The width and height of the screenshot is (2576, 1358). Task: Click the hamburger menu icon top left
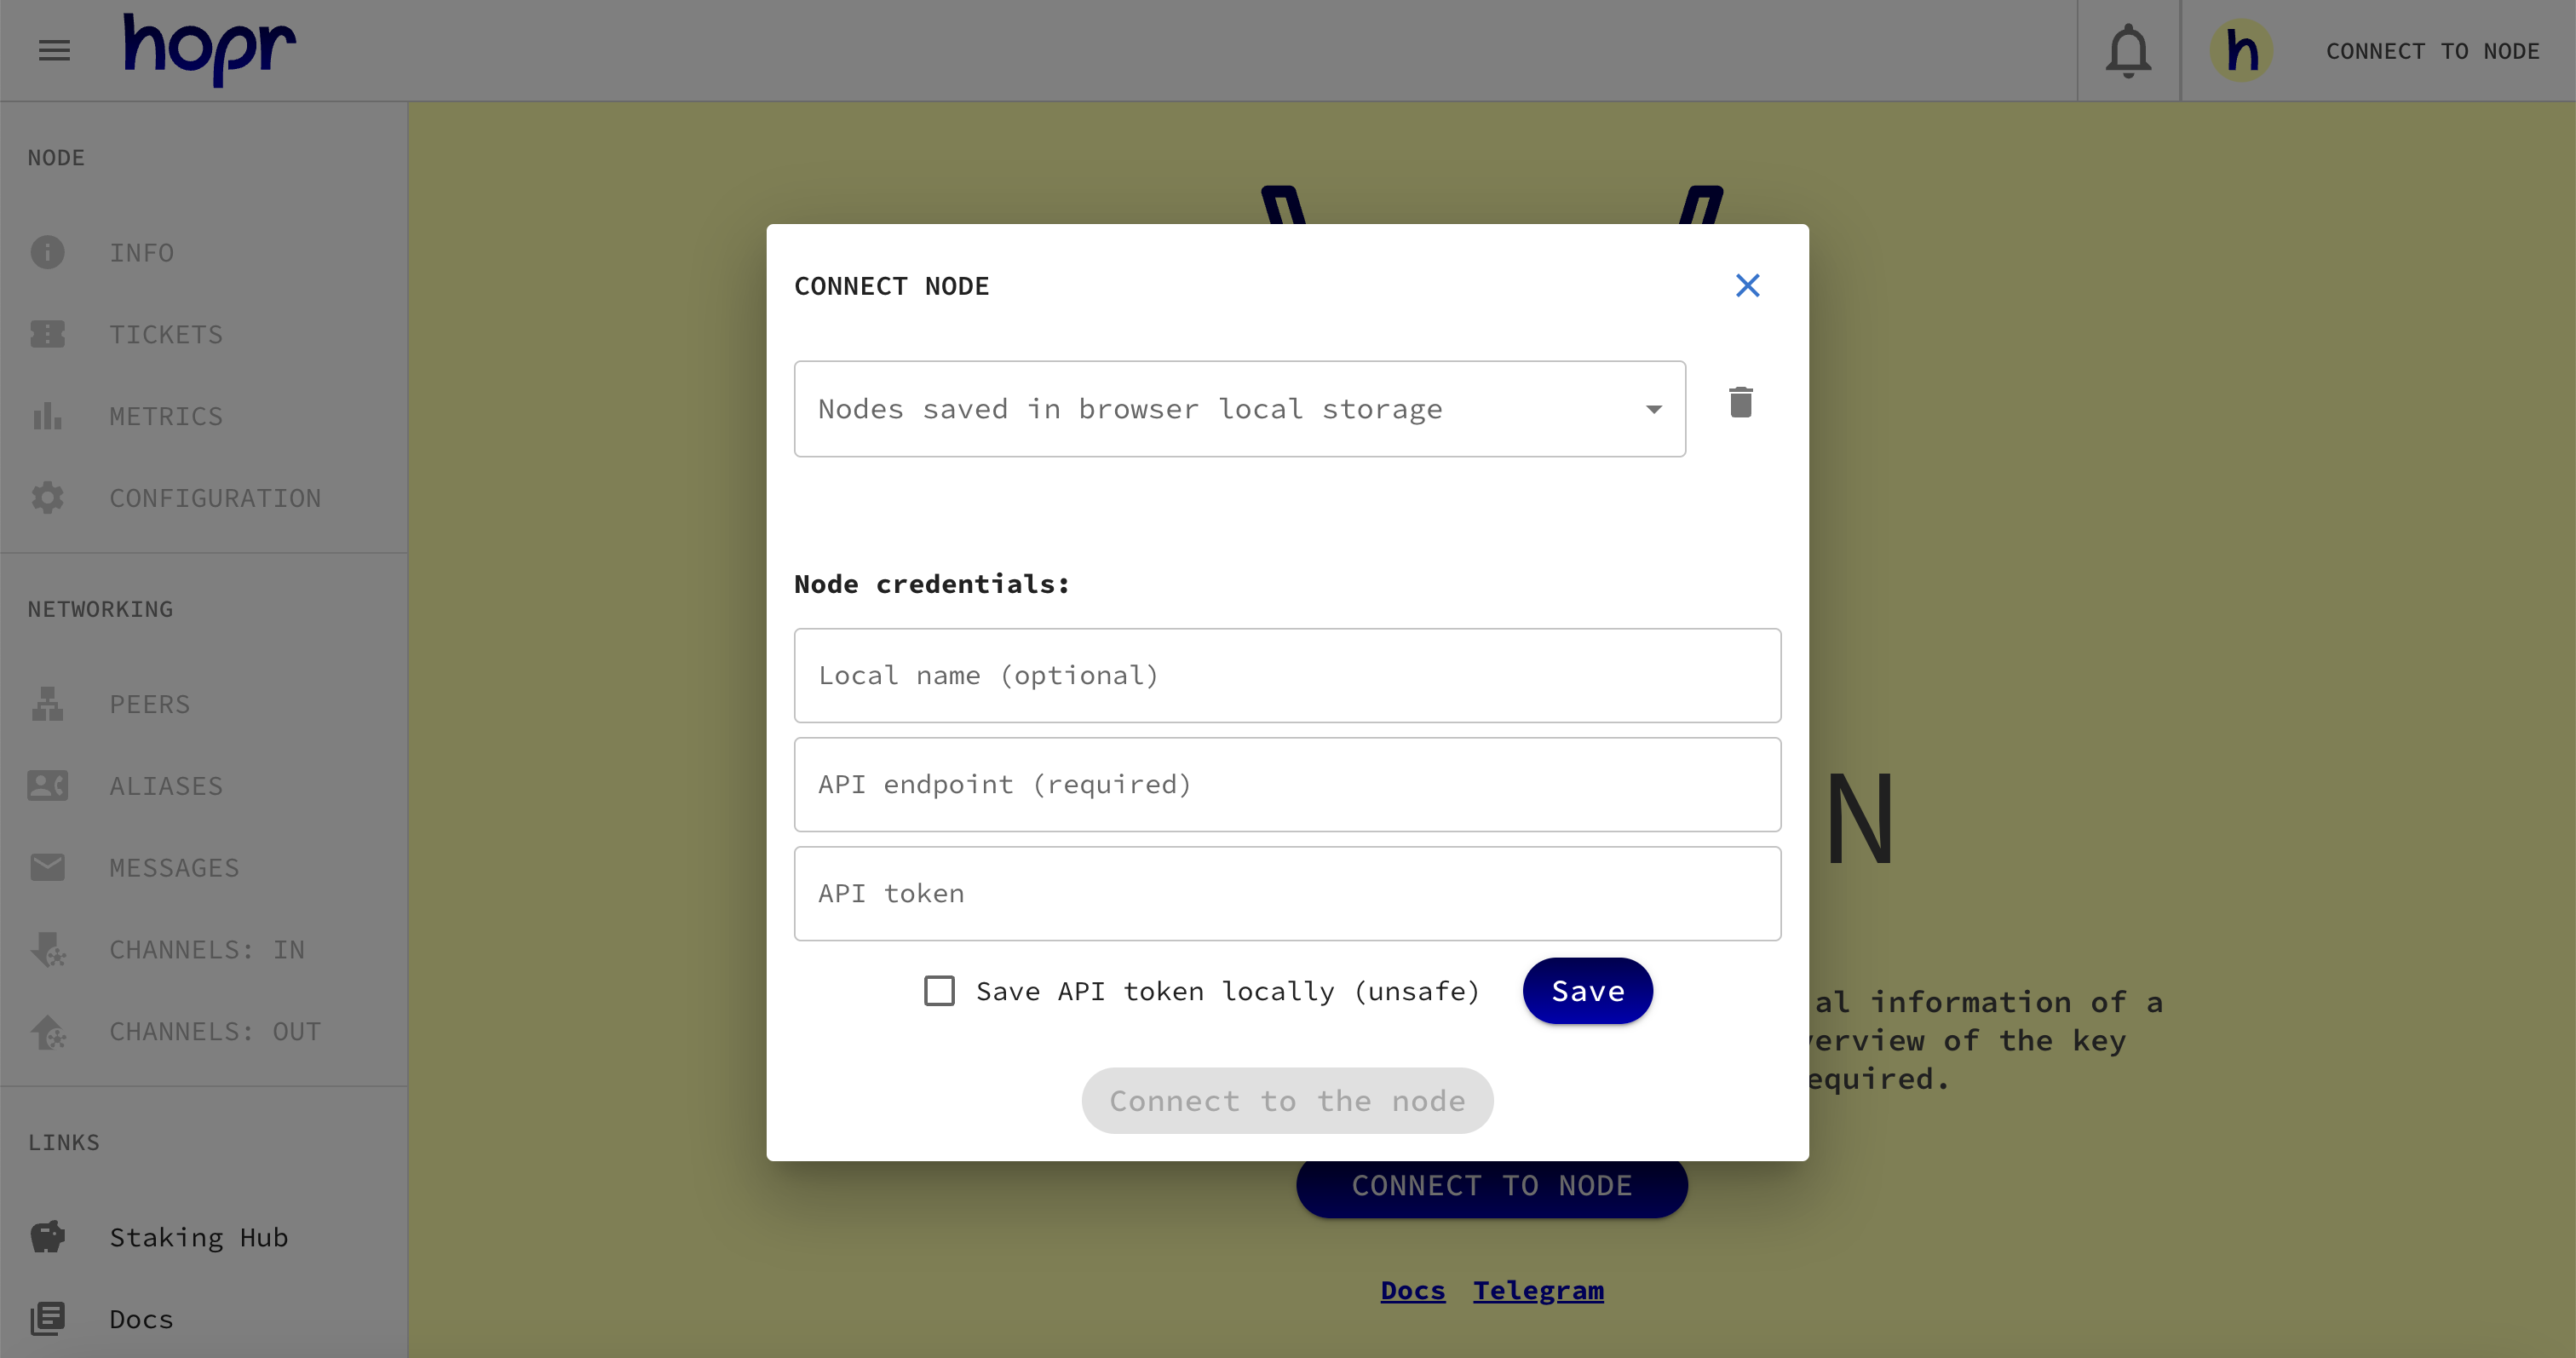pos(55,51)
